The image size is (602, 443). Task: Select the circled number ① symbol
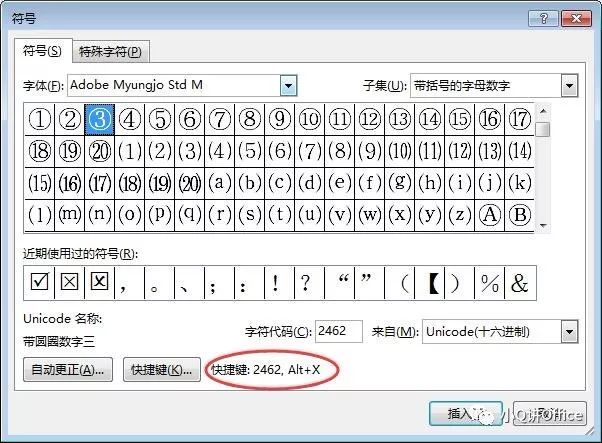click(x=40, y=119)
